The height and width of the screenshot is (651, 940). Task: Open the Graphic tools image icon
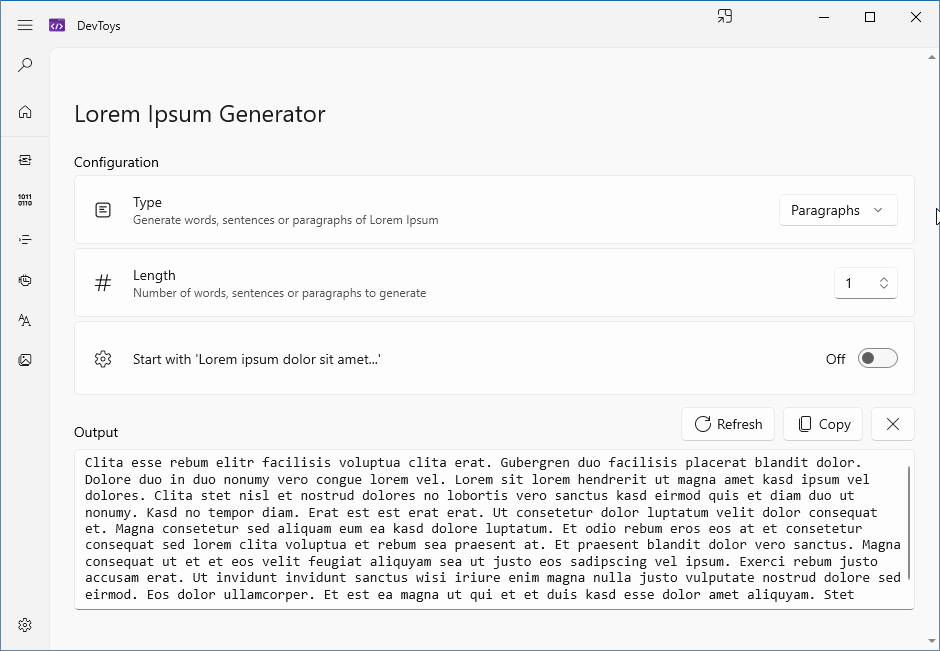[25, 360]
